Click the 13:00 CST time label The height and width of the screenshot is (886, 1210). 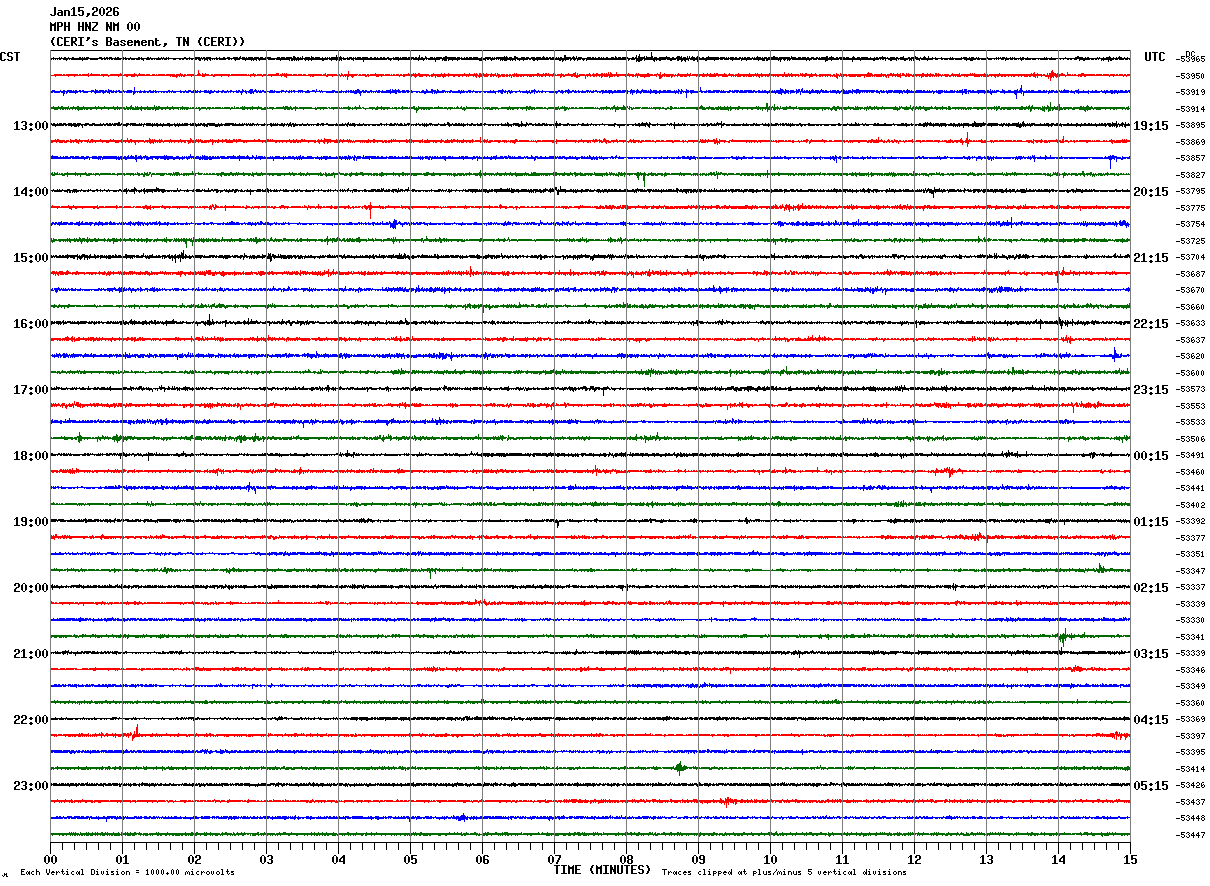(30, 126)
